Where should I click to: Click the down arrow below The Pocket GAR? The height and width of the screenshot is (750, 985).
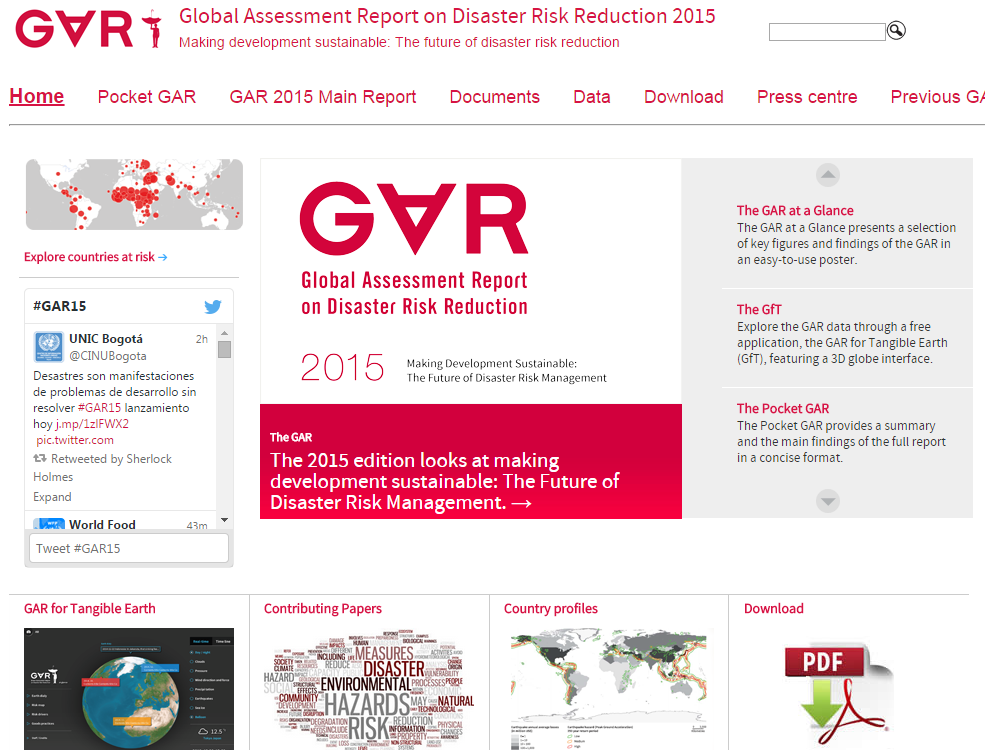tap(828, 501)
